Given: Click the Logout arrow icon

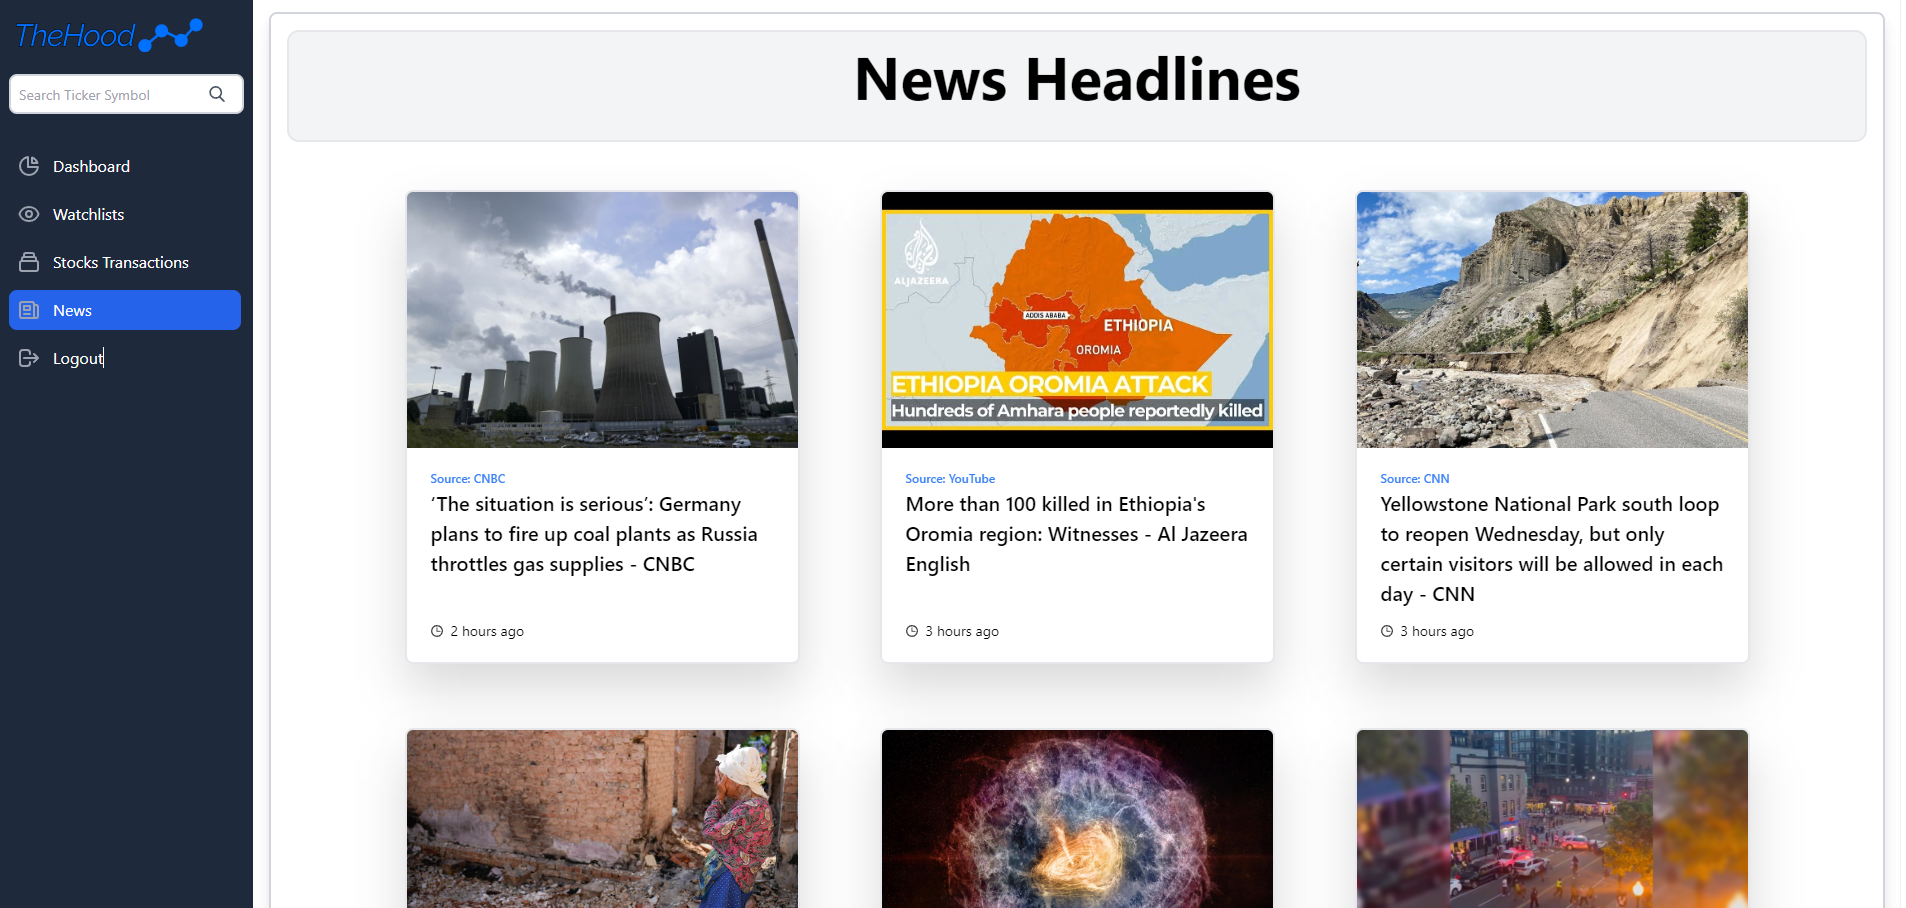Looking at the screenshot, I should point(29,358).
